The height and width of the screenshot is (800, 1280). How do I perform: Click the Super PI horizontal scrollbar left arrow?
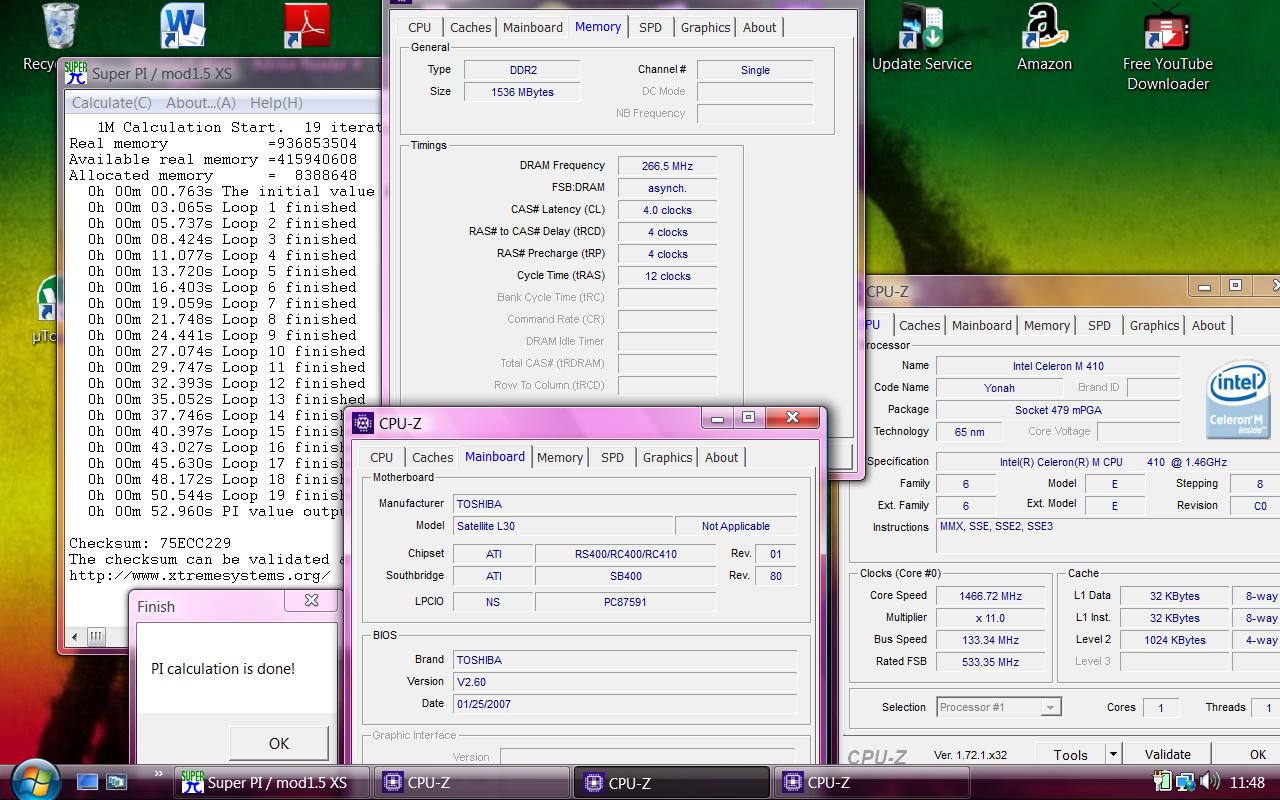(x=74, y=636)
